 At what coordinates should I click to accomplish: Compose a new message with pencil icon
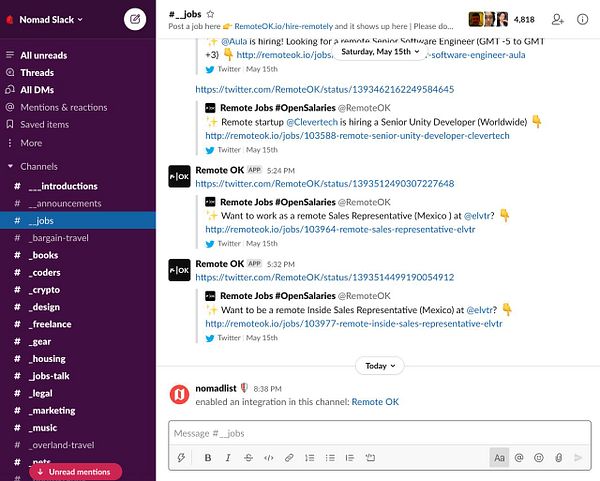[135, 19]
